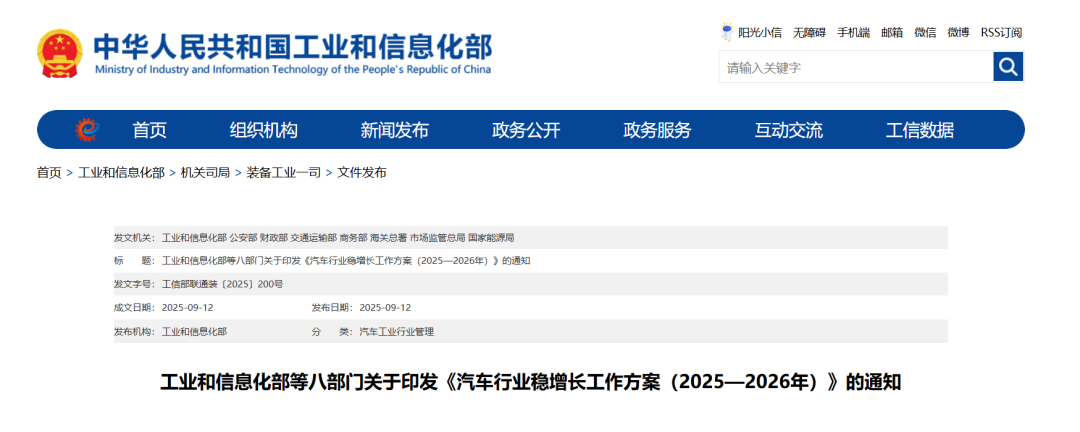Click the 首页 breadcrumb link
This screenshot has height=432, width=1080.
(49, 173)
